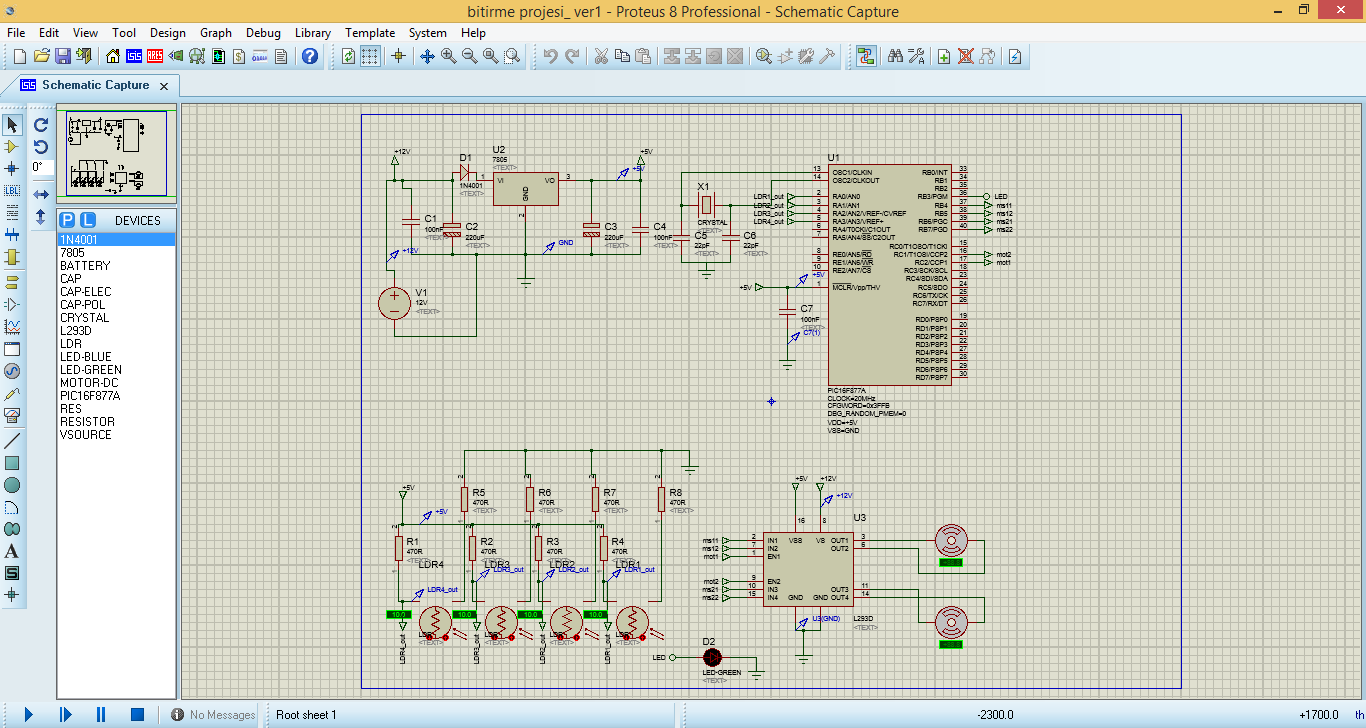Toggle false origin crosshair icon
Image resolution: width=1366 pixels, height=728 pixels.
click(x=398, y=56)
